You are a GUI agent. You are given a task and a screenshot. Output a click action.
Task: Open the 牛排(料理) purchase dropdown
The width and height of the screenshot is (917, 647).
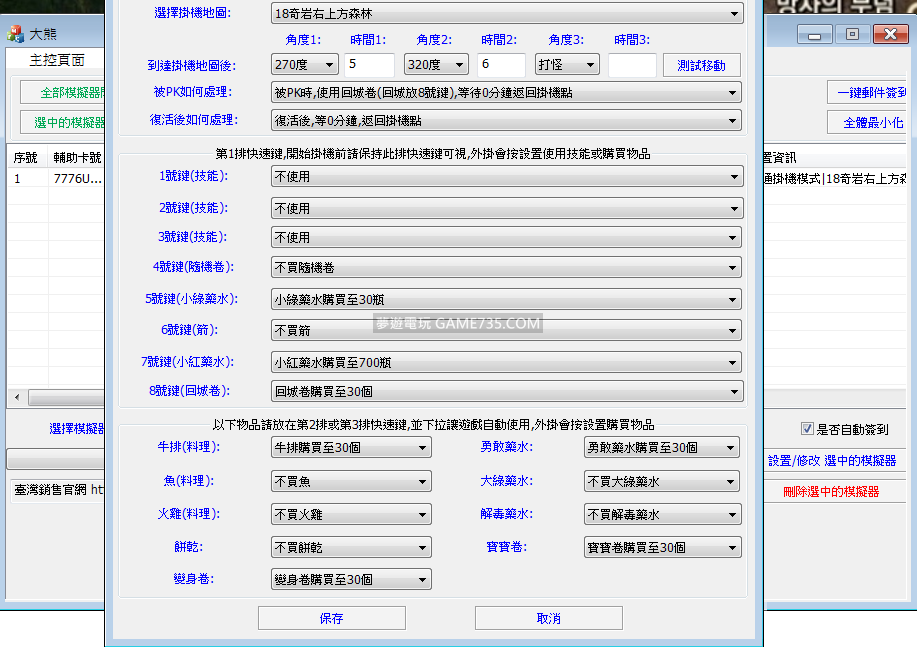351,448
